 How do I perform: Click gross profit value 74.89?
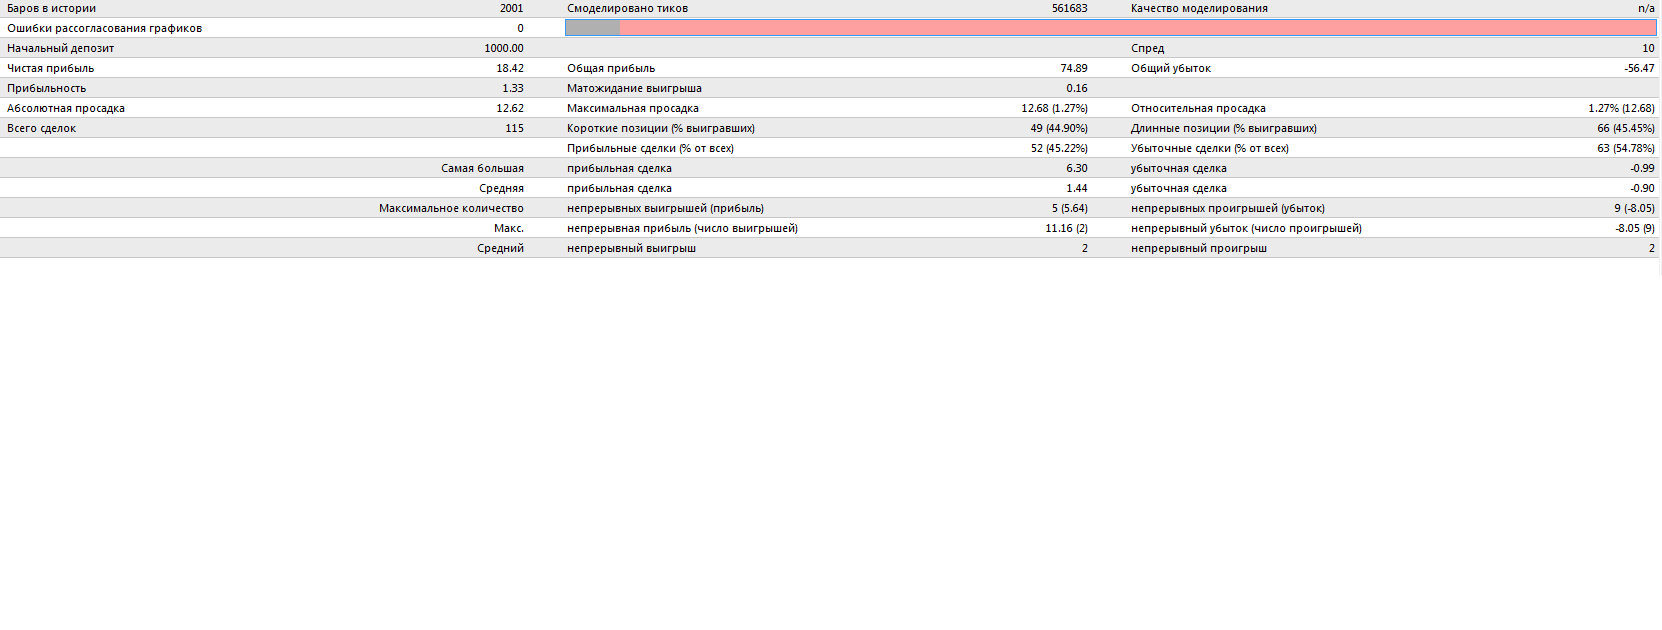[x=1074, y=68]
